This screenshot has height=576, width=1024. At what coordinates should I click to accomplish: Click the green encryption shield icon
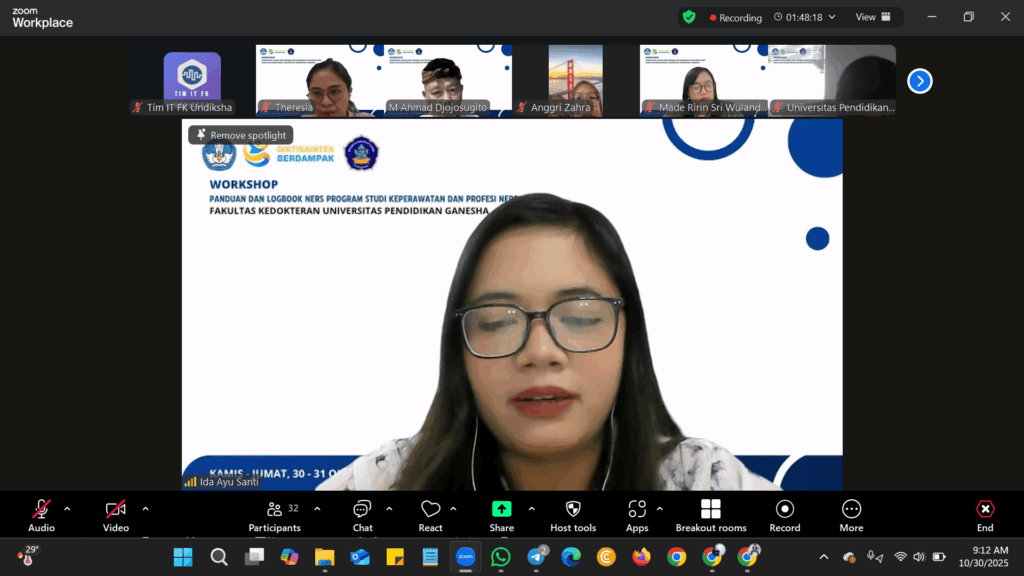tap(689, 17)
